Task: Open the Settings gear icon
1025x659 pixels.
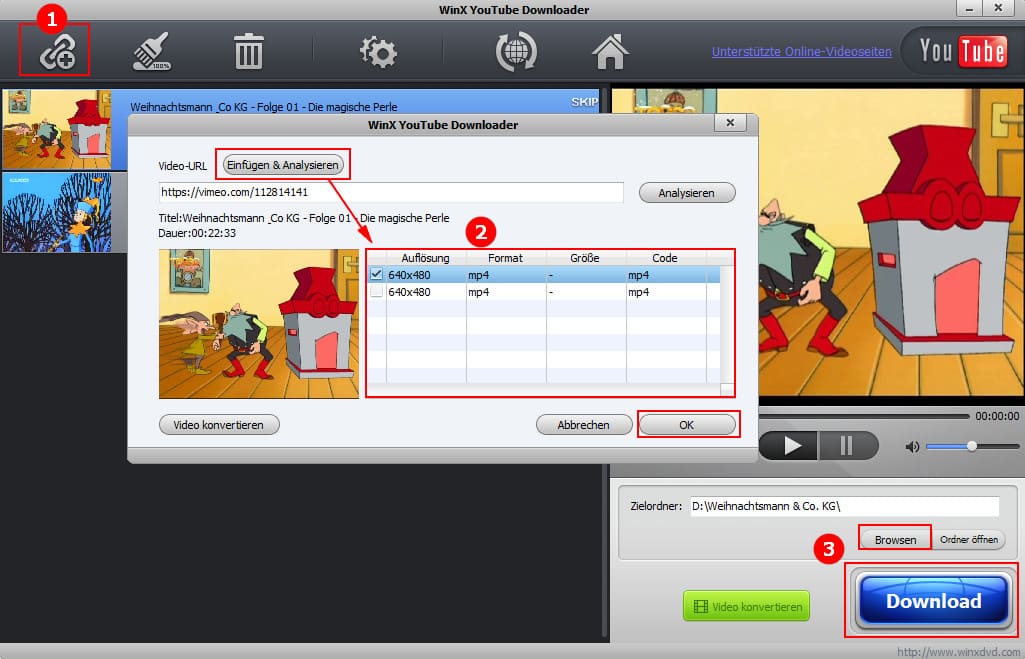Action: (378, 52)
